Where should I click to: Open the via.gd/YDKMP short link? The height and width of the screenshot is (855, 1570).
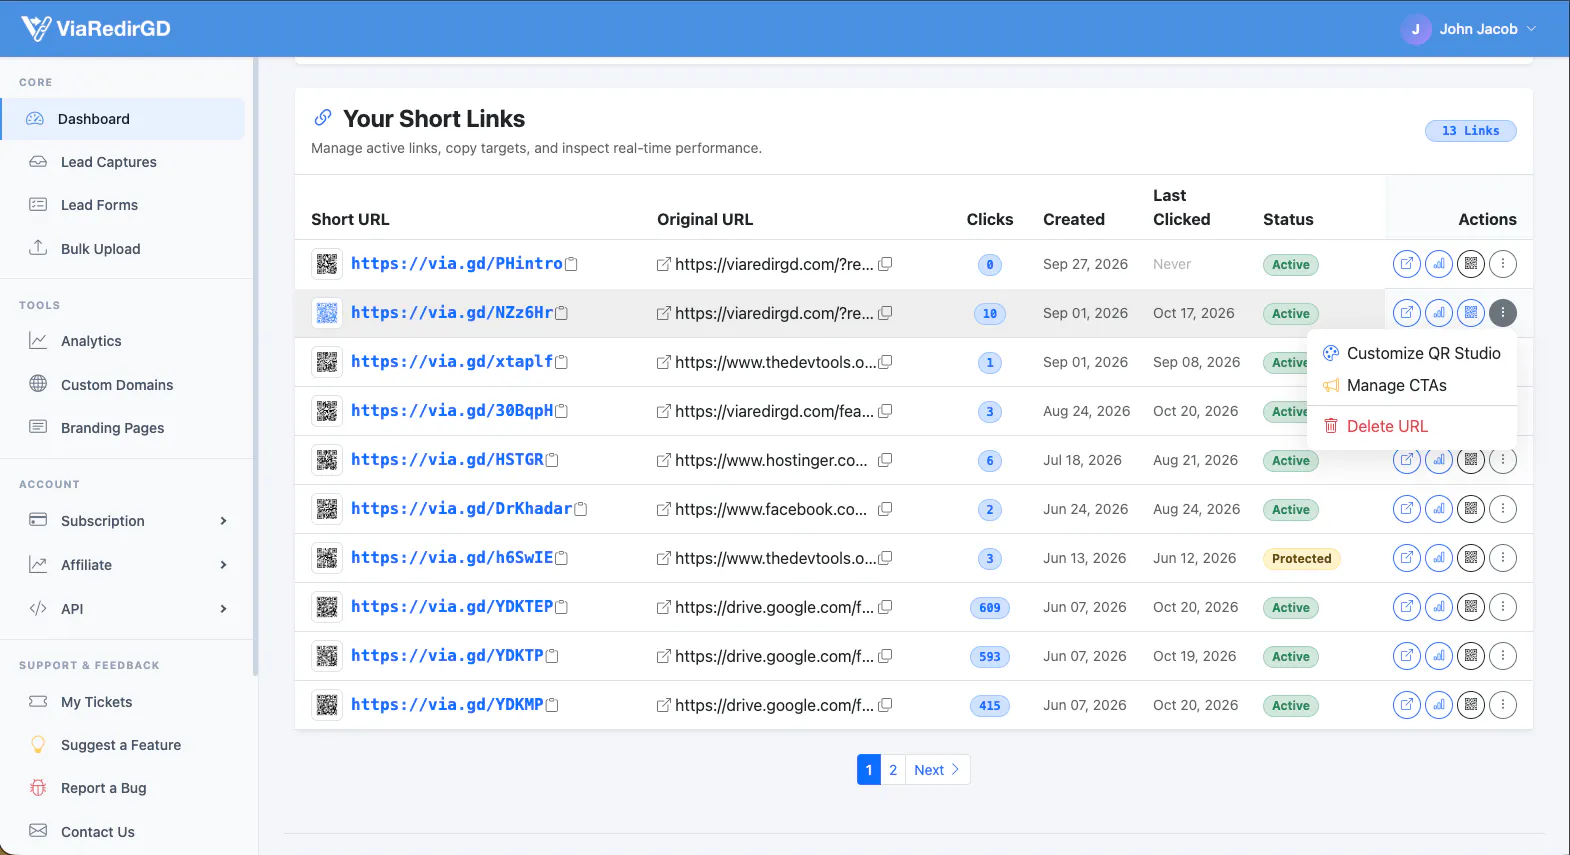click(x=447, y=705)
